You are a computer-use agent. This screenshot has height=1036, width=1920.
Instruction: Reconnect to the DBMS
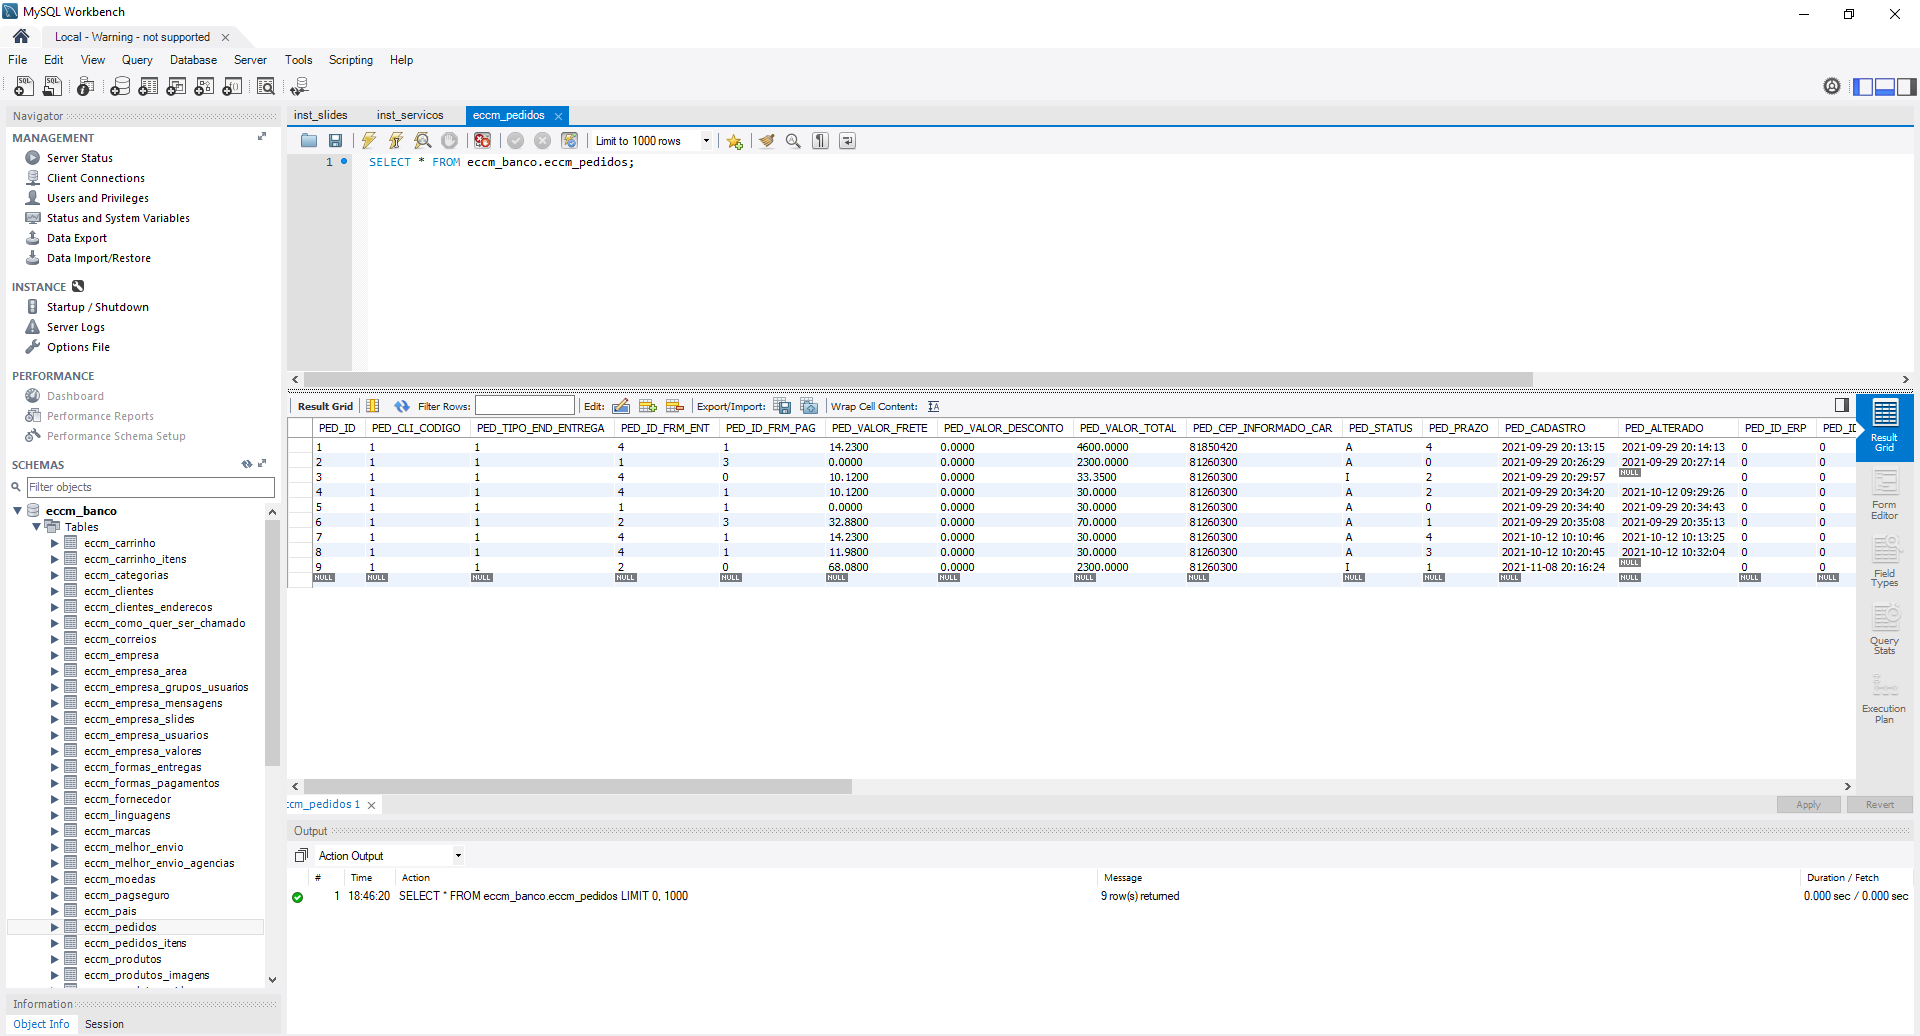299,87
